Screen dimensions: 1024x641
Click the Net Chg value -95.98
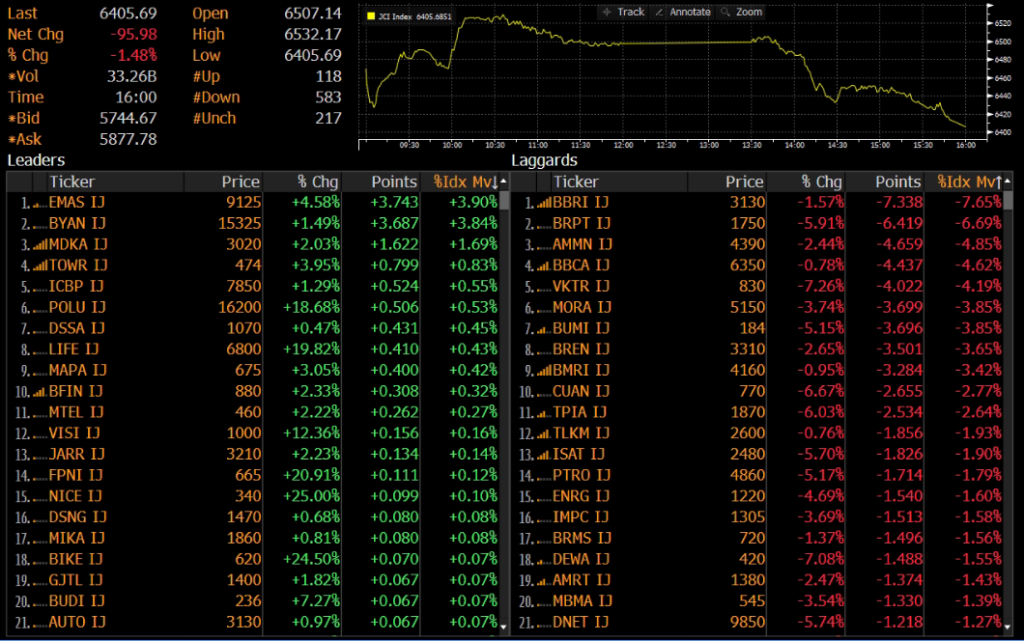[133, 34]
